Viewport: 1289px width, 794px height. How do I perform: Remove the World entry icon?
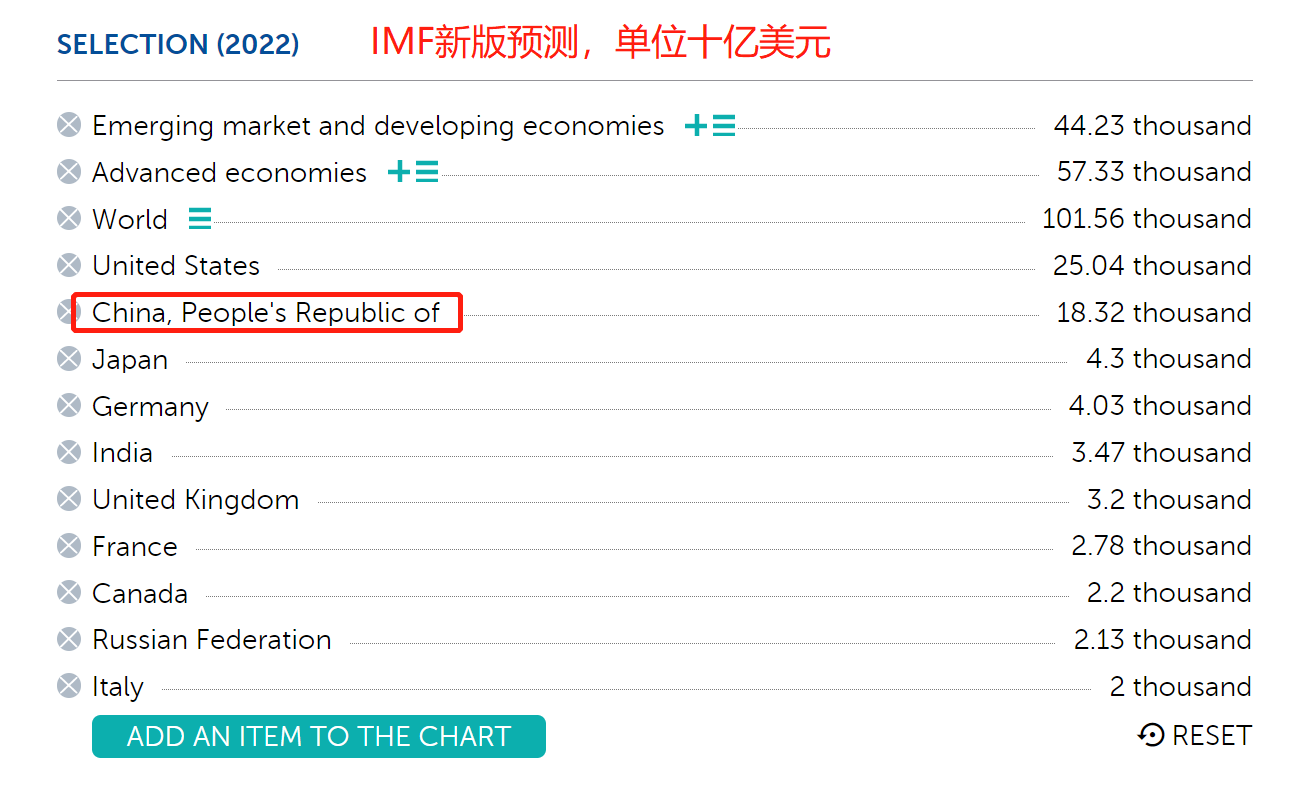tap(69, 219)
